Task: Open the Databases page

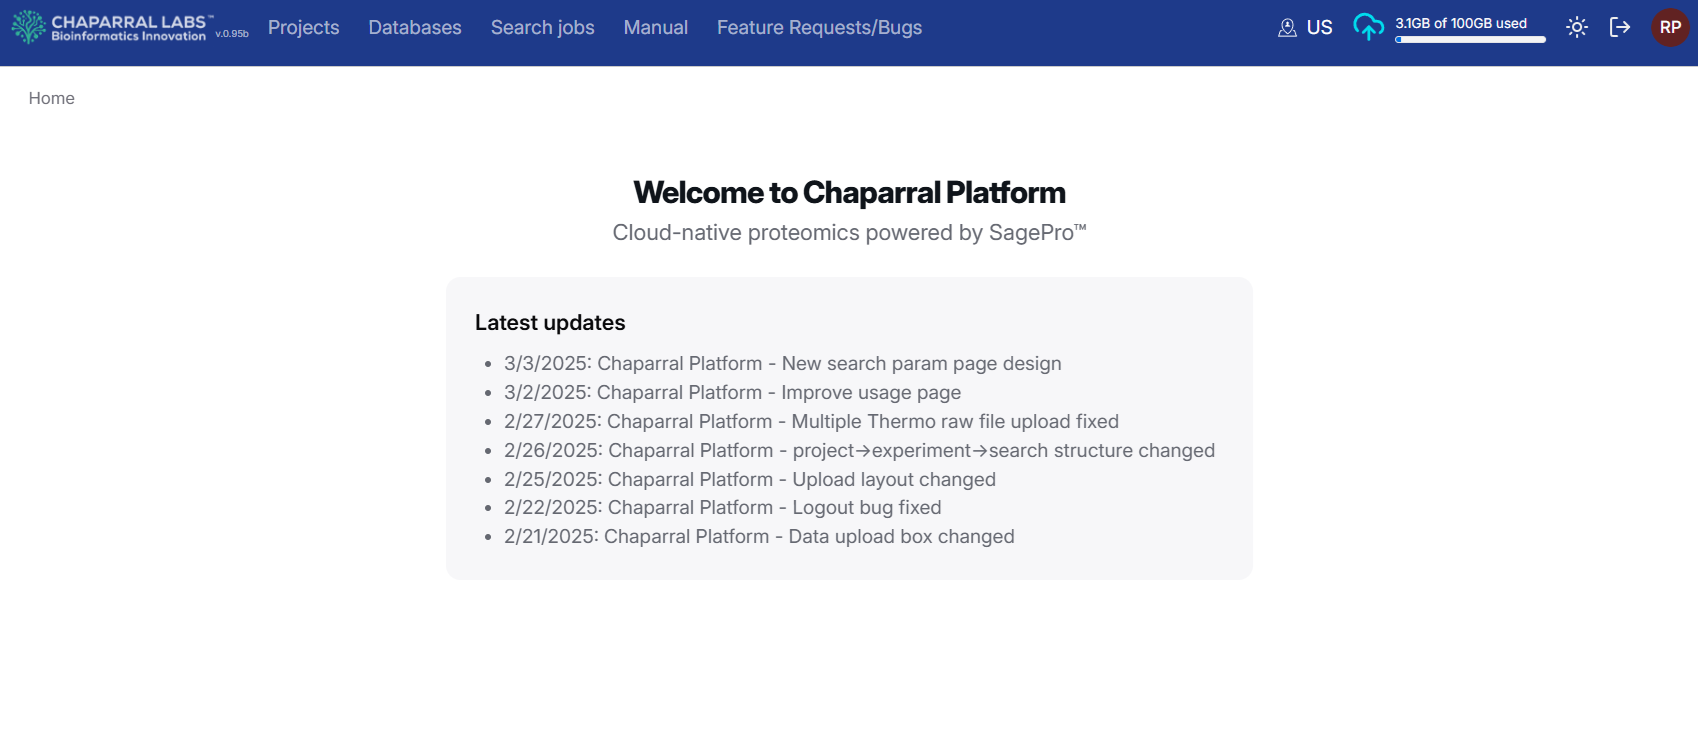Action: pos(415,28)
